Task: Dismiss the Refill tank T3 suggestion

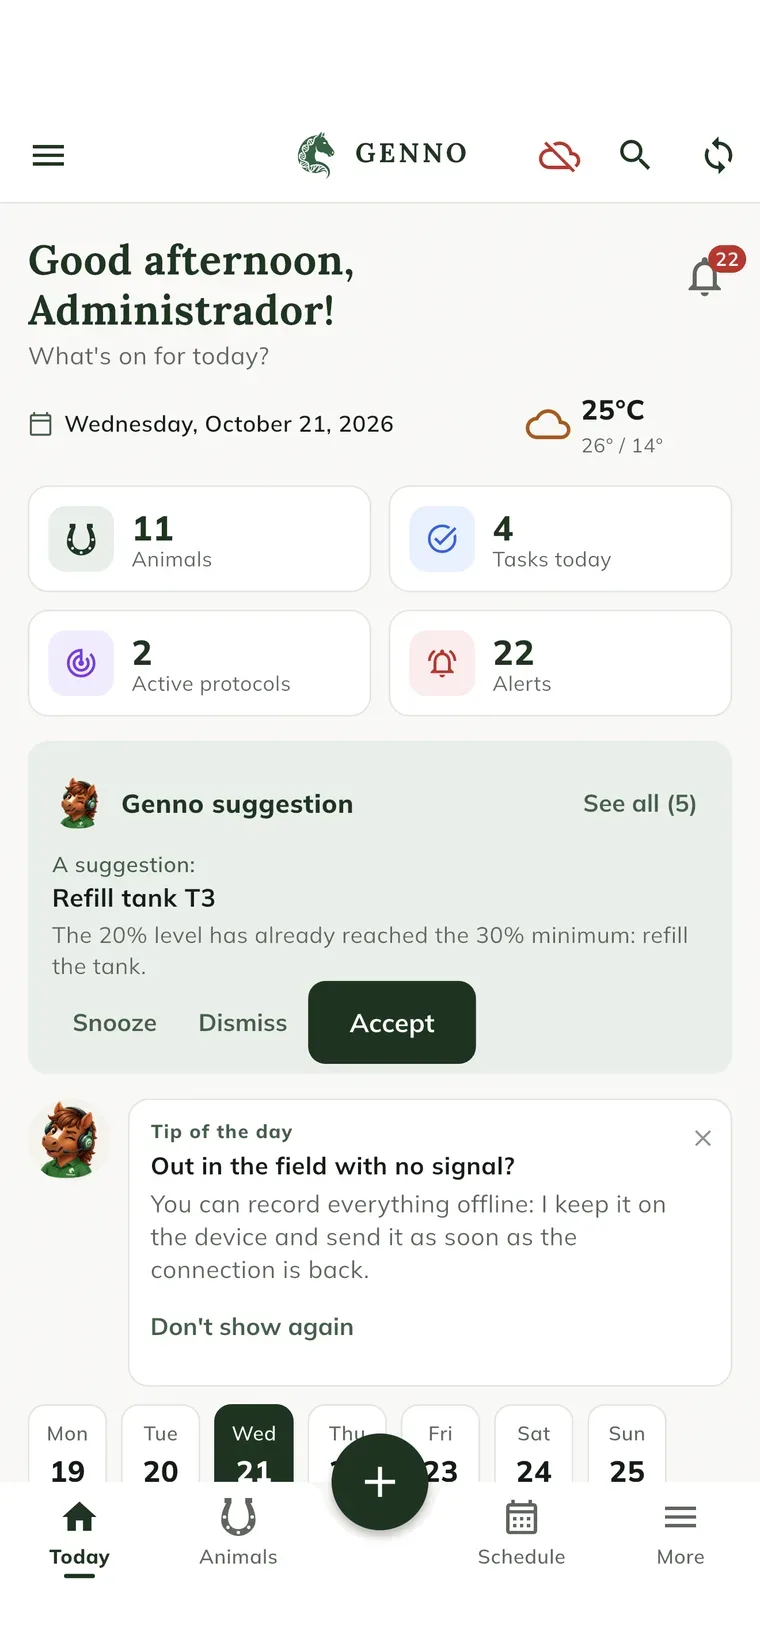Action: (x=243, y=1023)
